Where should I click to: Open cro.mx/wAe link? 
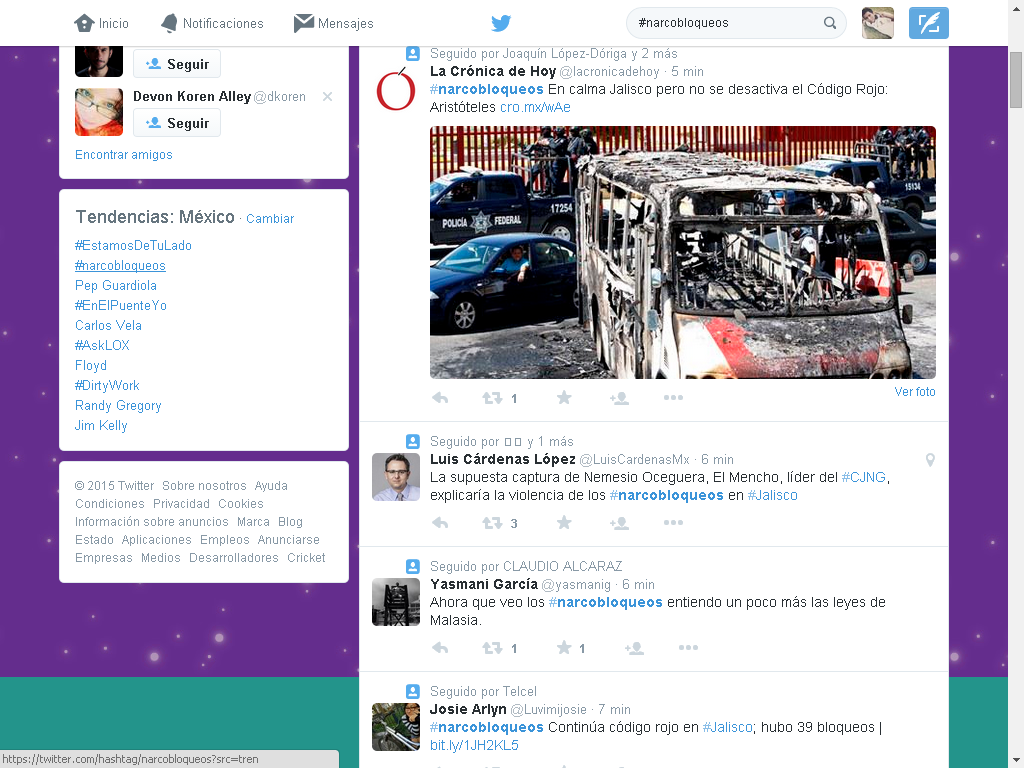pyautogui.click(x=536, y=107)
